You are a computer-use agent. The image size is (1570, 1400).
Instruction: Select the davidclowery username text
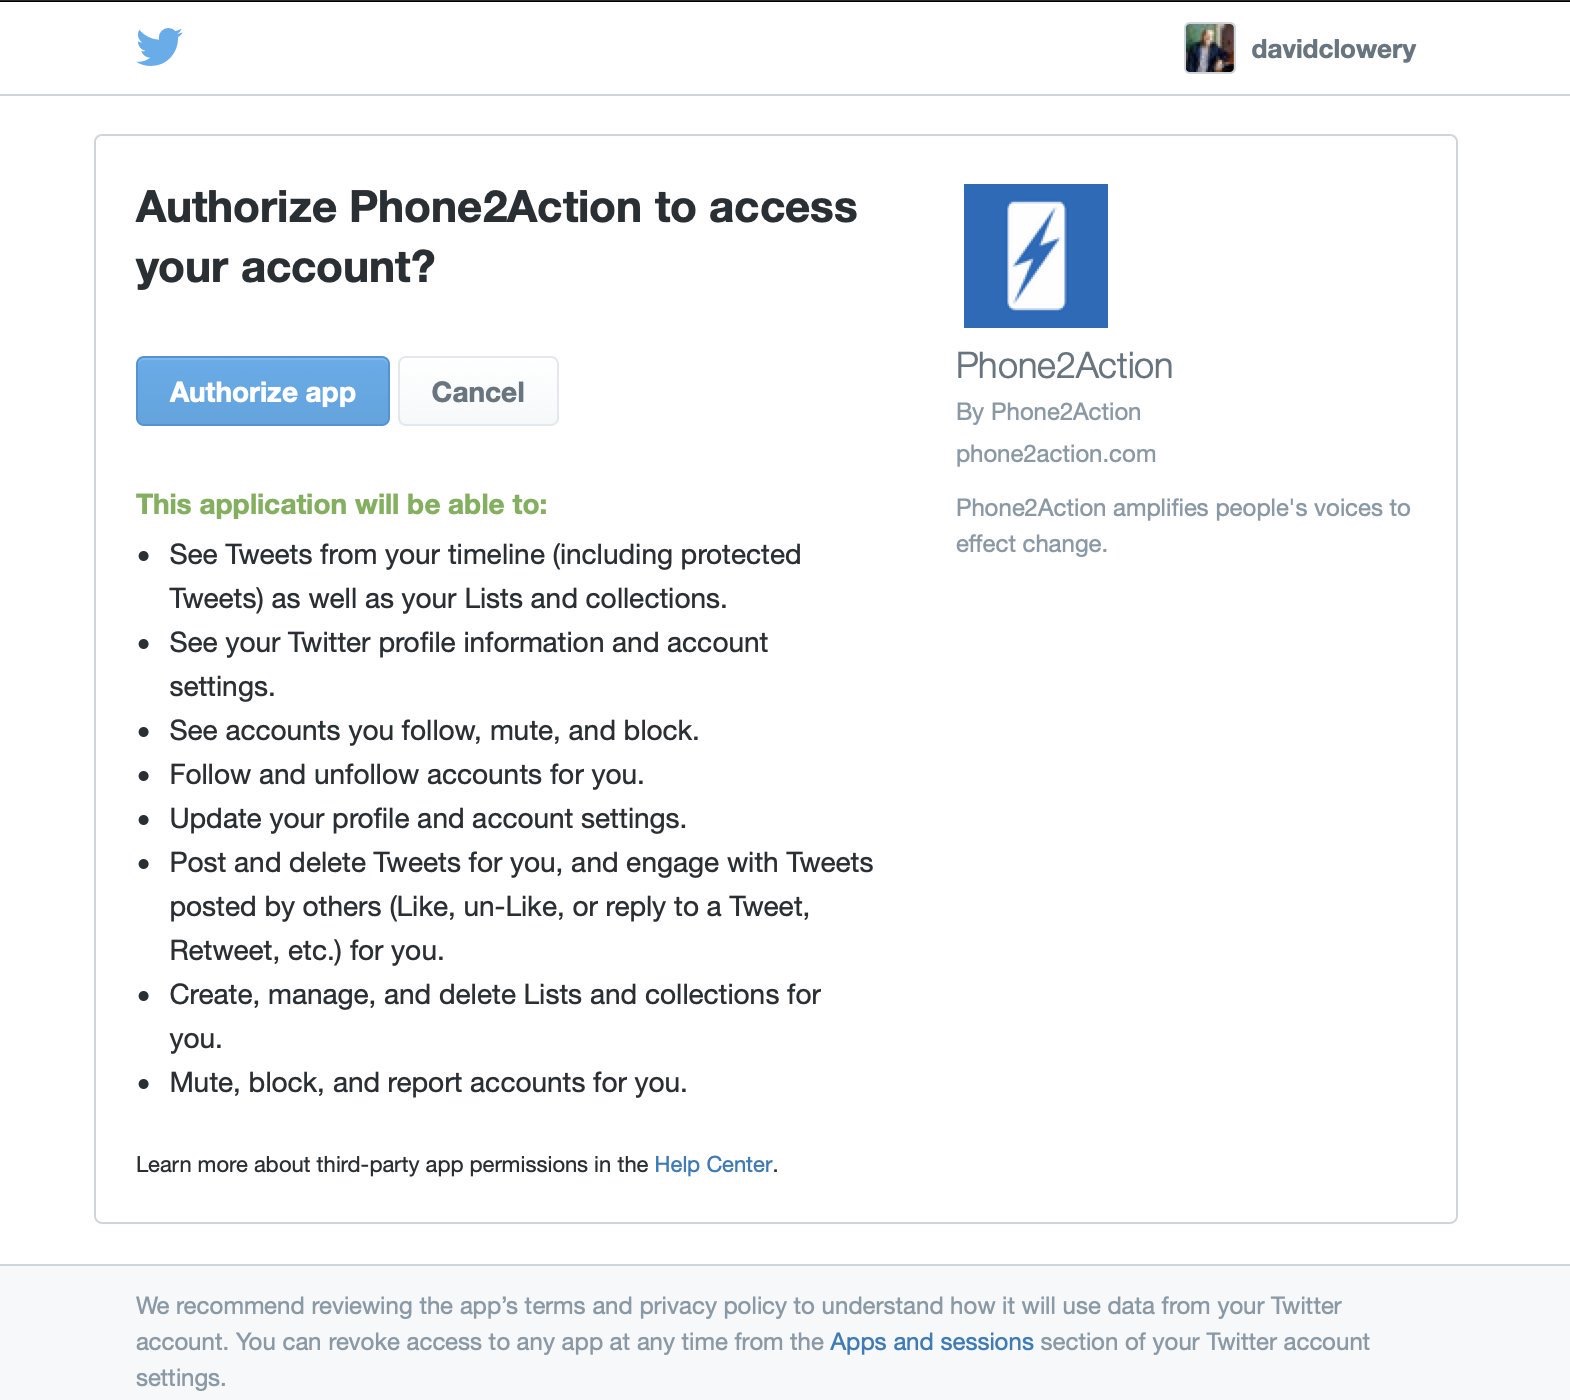pyautogui.click(x=1334, y=48)
